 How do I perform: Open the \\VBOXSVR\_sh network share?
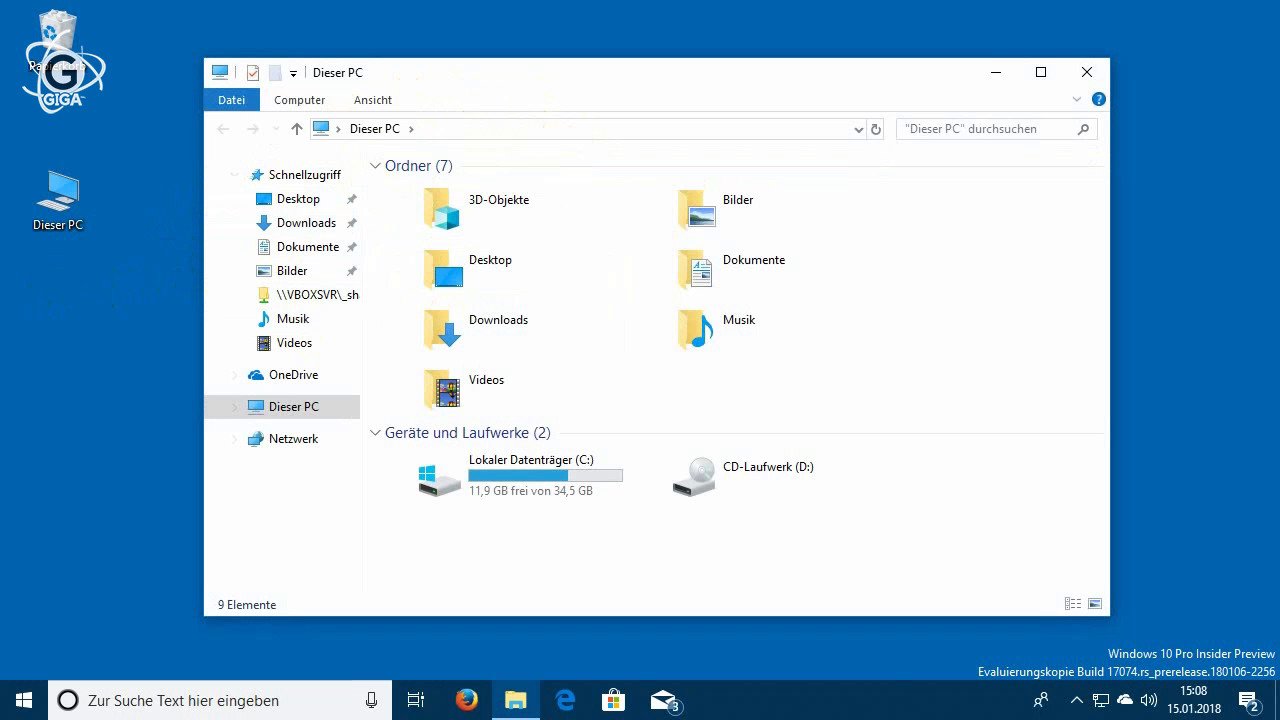[x=308, y=295]
